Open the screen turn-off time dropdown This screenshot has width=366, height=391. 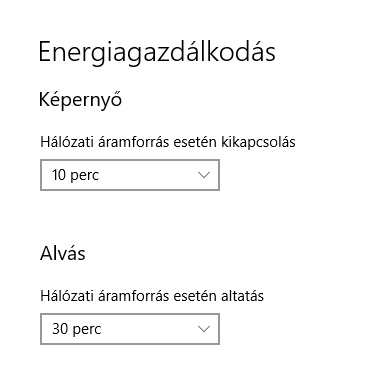(130, 175)
